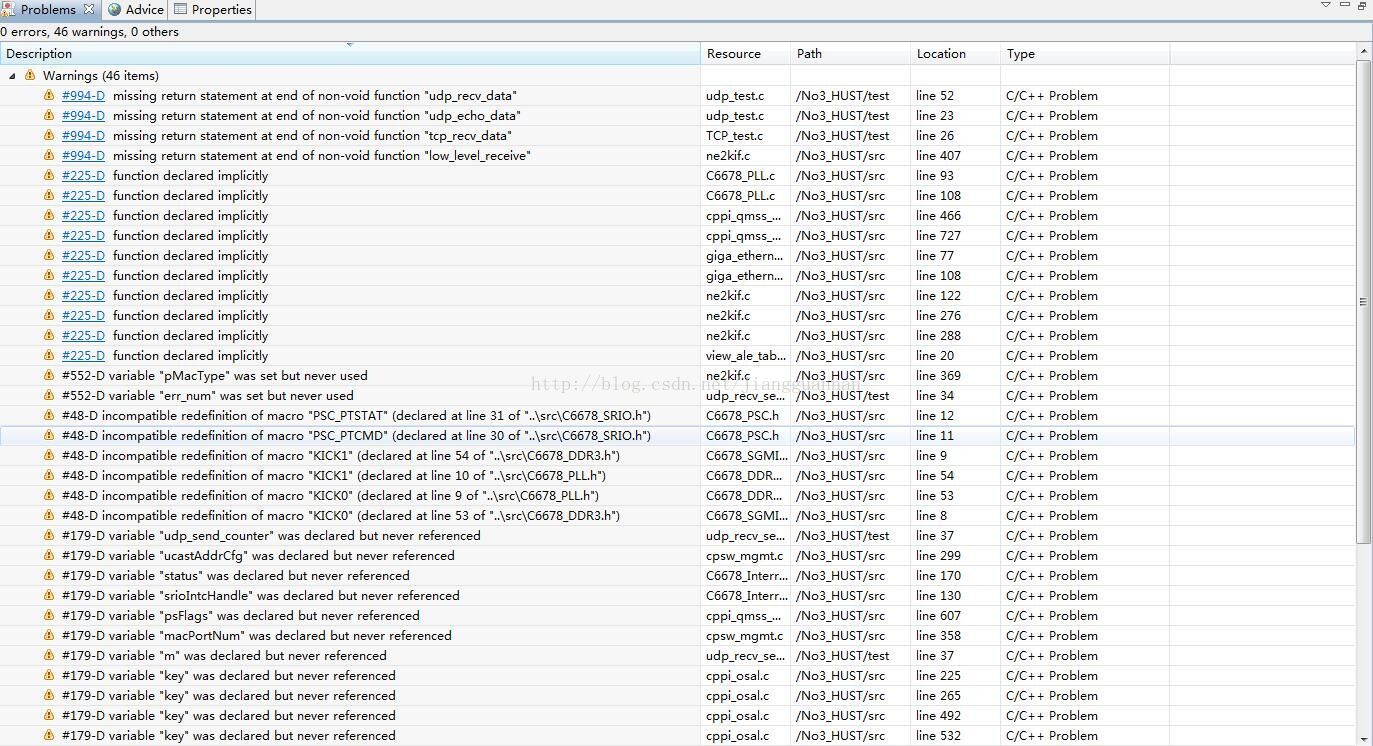1373x746 pixels.
Task: Click warning icon of KICK0 line 8 row
Action: (x=49, y=516)
